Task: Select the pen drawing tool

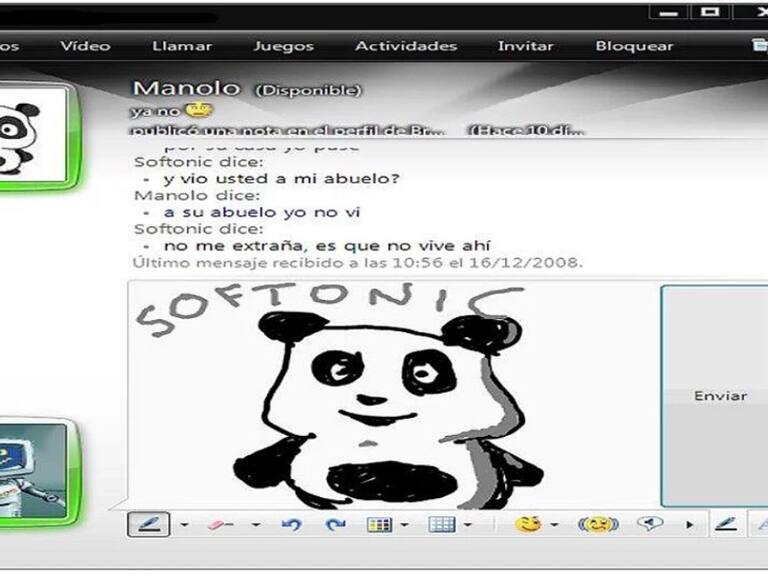Action: (x=148, y=524)
